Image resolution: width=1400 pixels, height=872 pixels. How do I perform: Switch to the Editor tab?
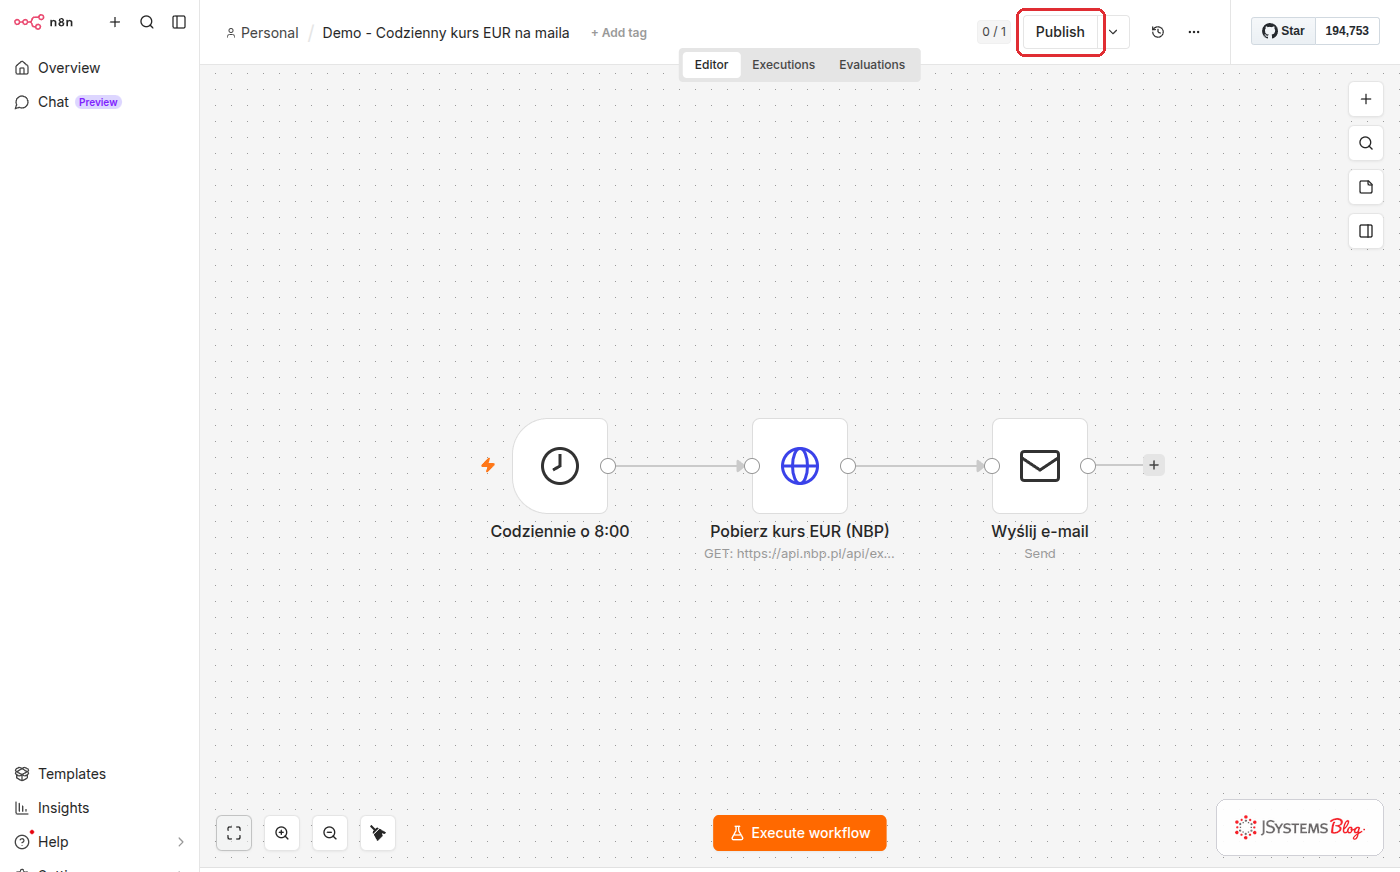[x=711, y=65]
